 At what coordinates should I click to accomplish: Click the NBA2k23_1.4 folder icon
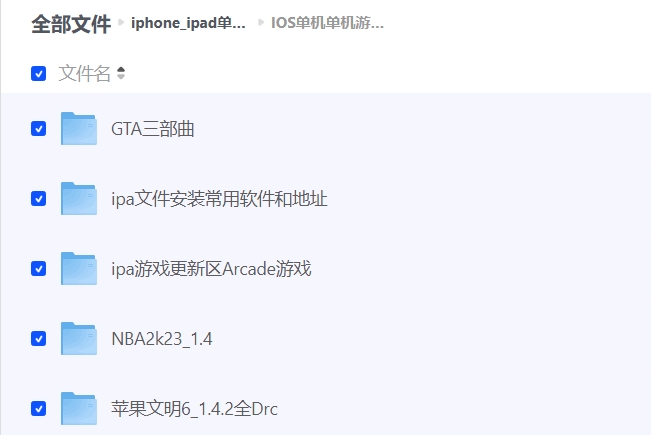pyautogui.click(x=79, y=339)
